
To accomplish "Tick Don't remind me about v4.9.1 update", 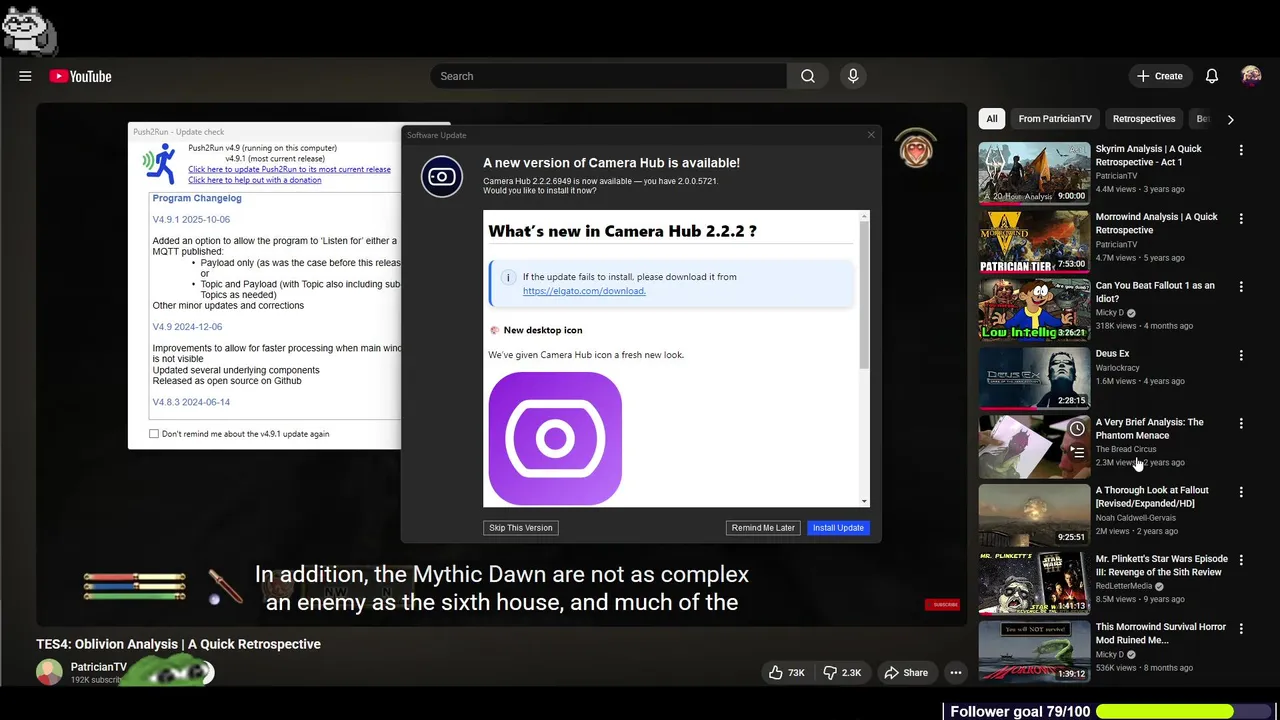I will pyautogui.click(x=154, y=434).
